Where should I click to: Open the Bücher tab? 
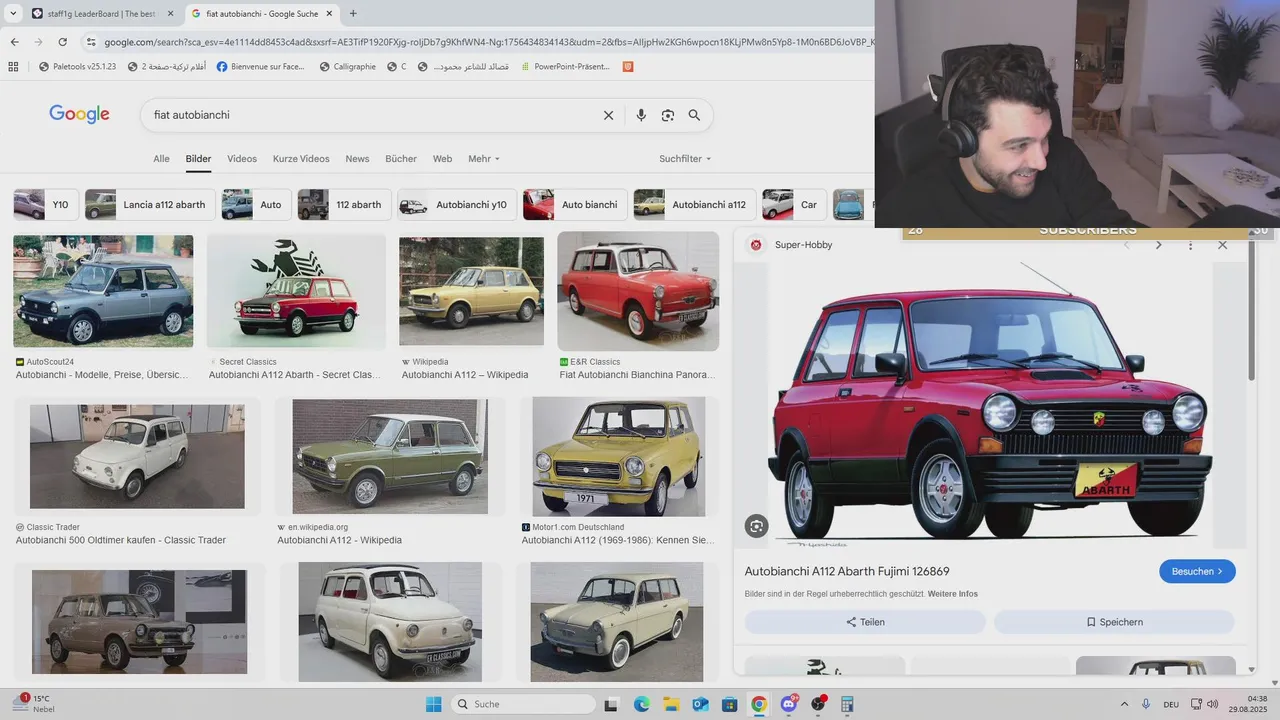401,159
